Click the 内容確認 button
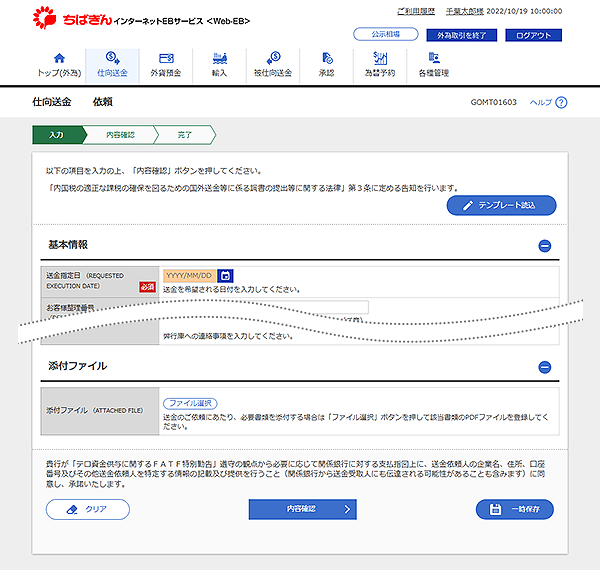600x570 pixels. (302, 509)
